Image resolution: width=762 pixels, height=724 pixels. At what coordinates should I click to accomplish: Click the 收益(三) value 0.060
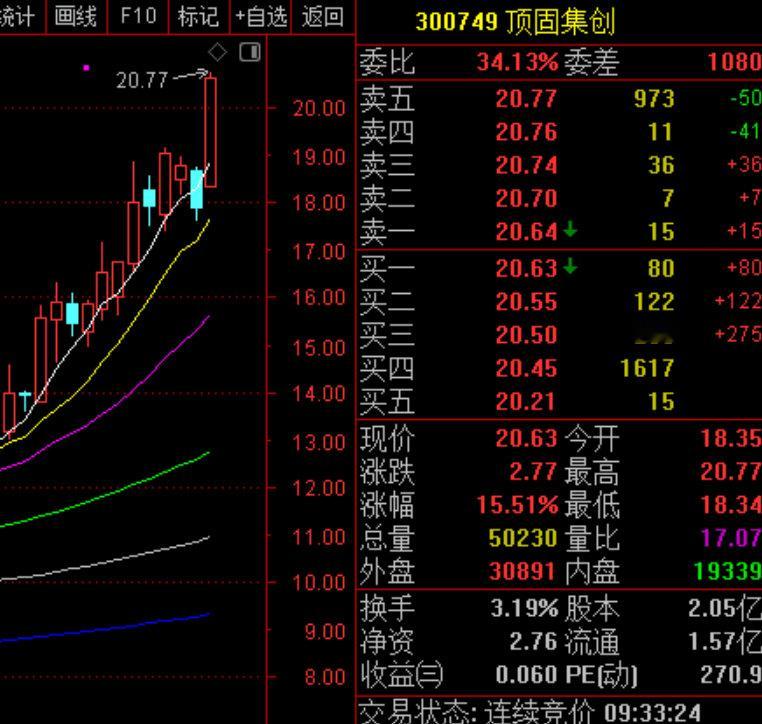click(x=526, y=675)
